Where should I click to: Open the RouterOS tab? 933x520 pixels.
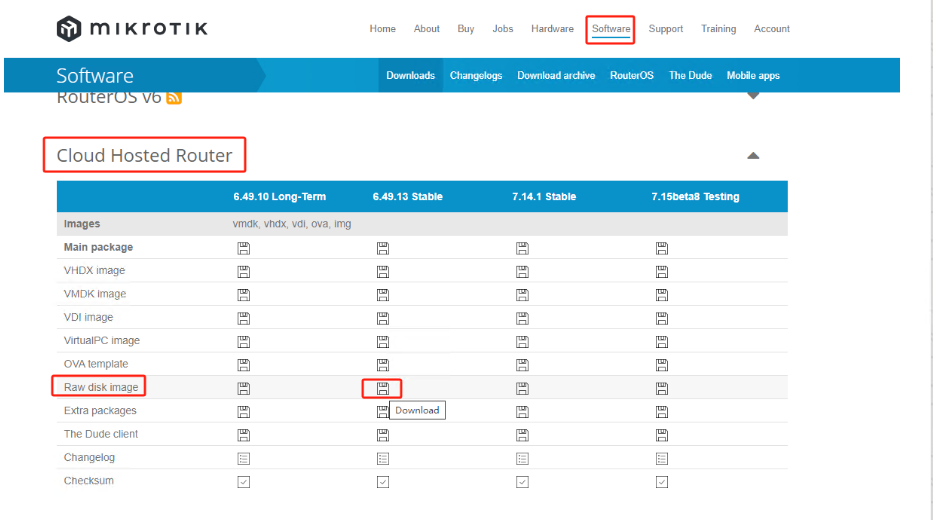tap(632, 76)
